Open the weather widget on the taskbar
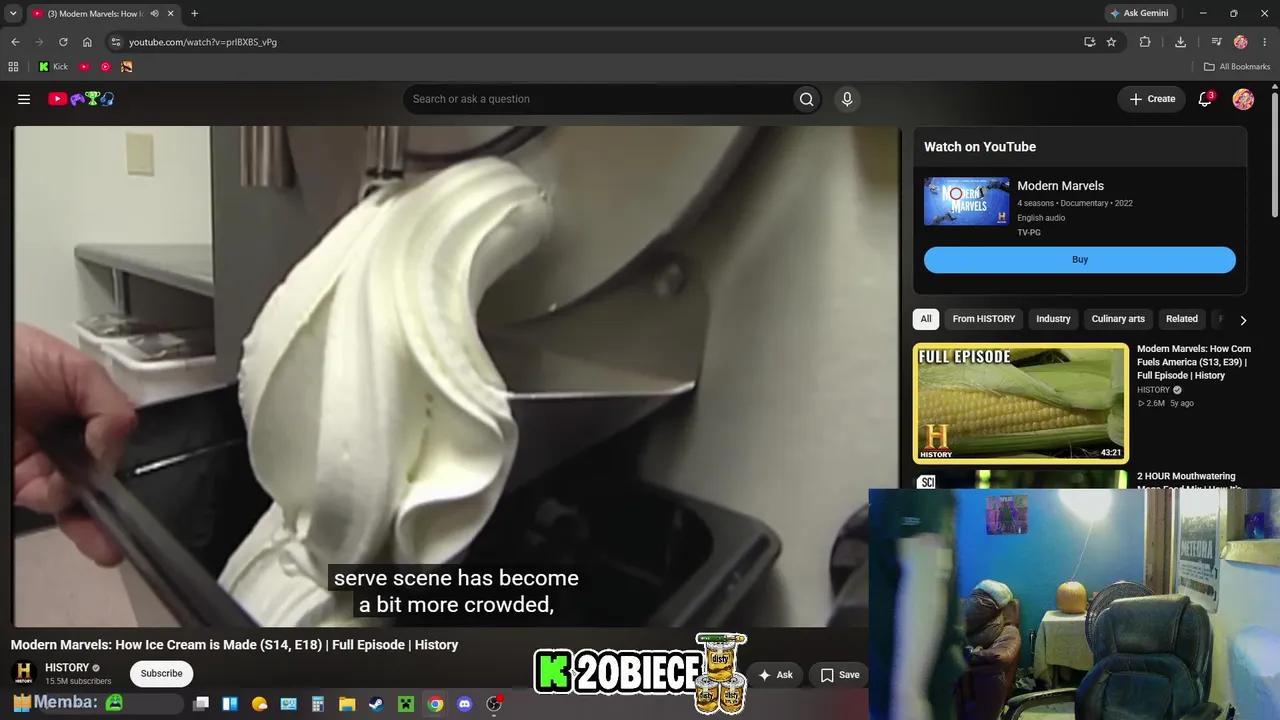 click(x=260, y=704)
